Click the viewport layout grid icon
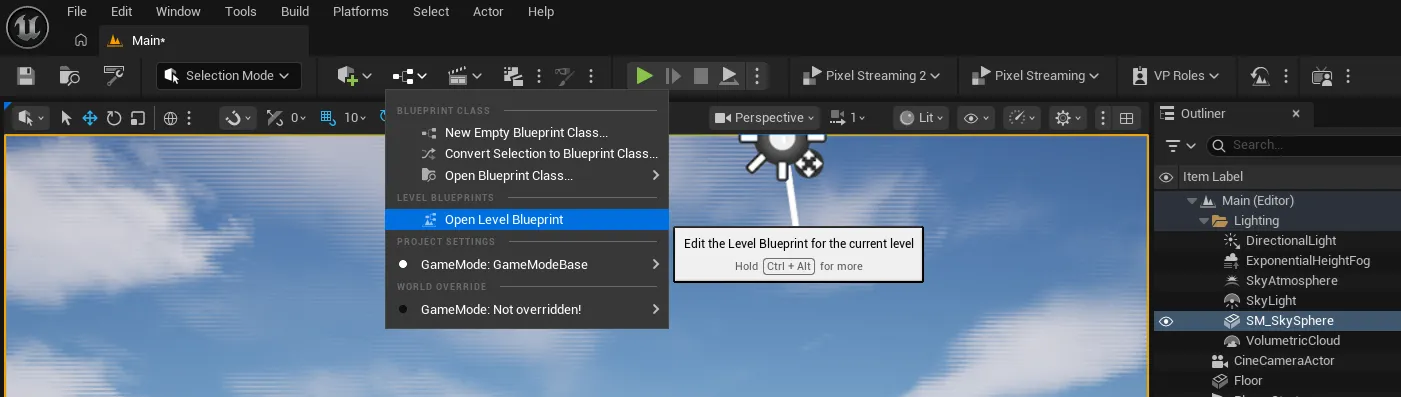Viewport: 1401px width, 397px height. 1127,118
